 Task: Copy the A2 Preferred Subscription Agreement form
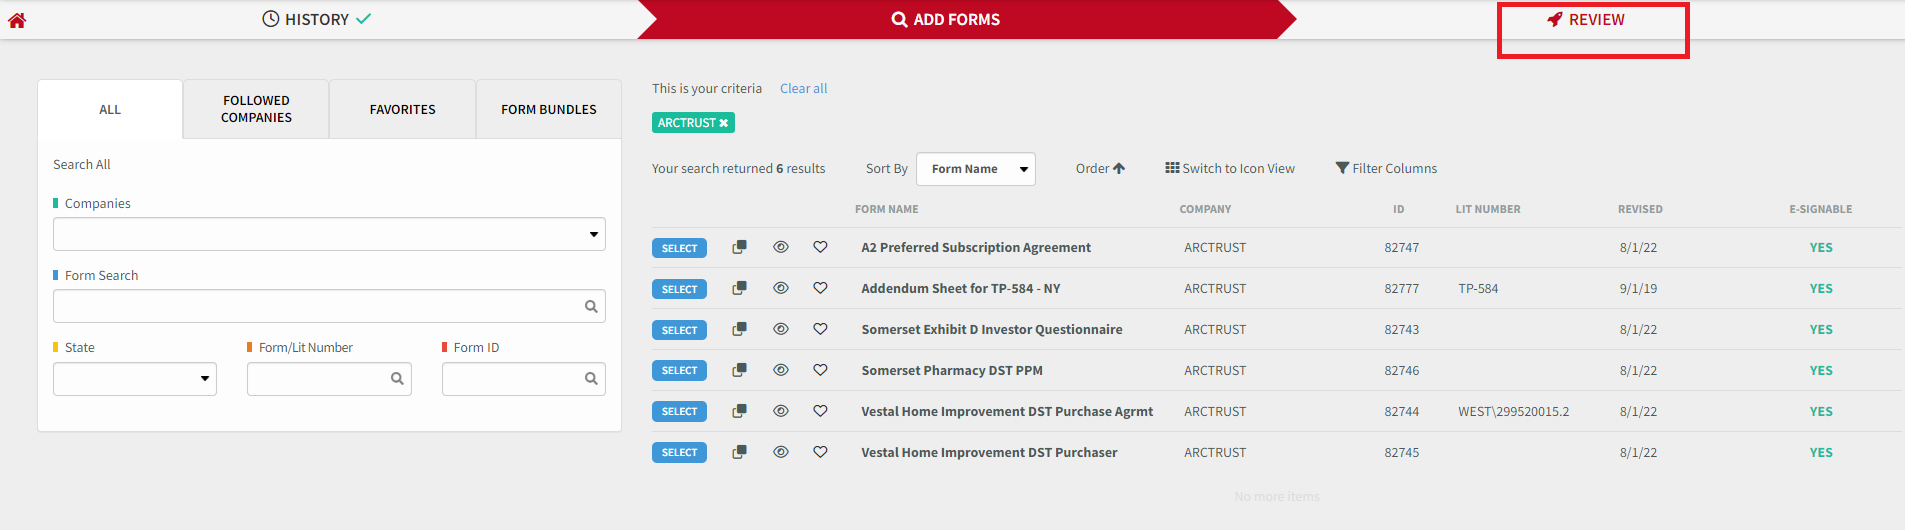(739, 247)
